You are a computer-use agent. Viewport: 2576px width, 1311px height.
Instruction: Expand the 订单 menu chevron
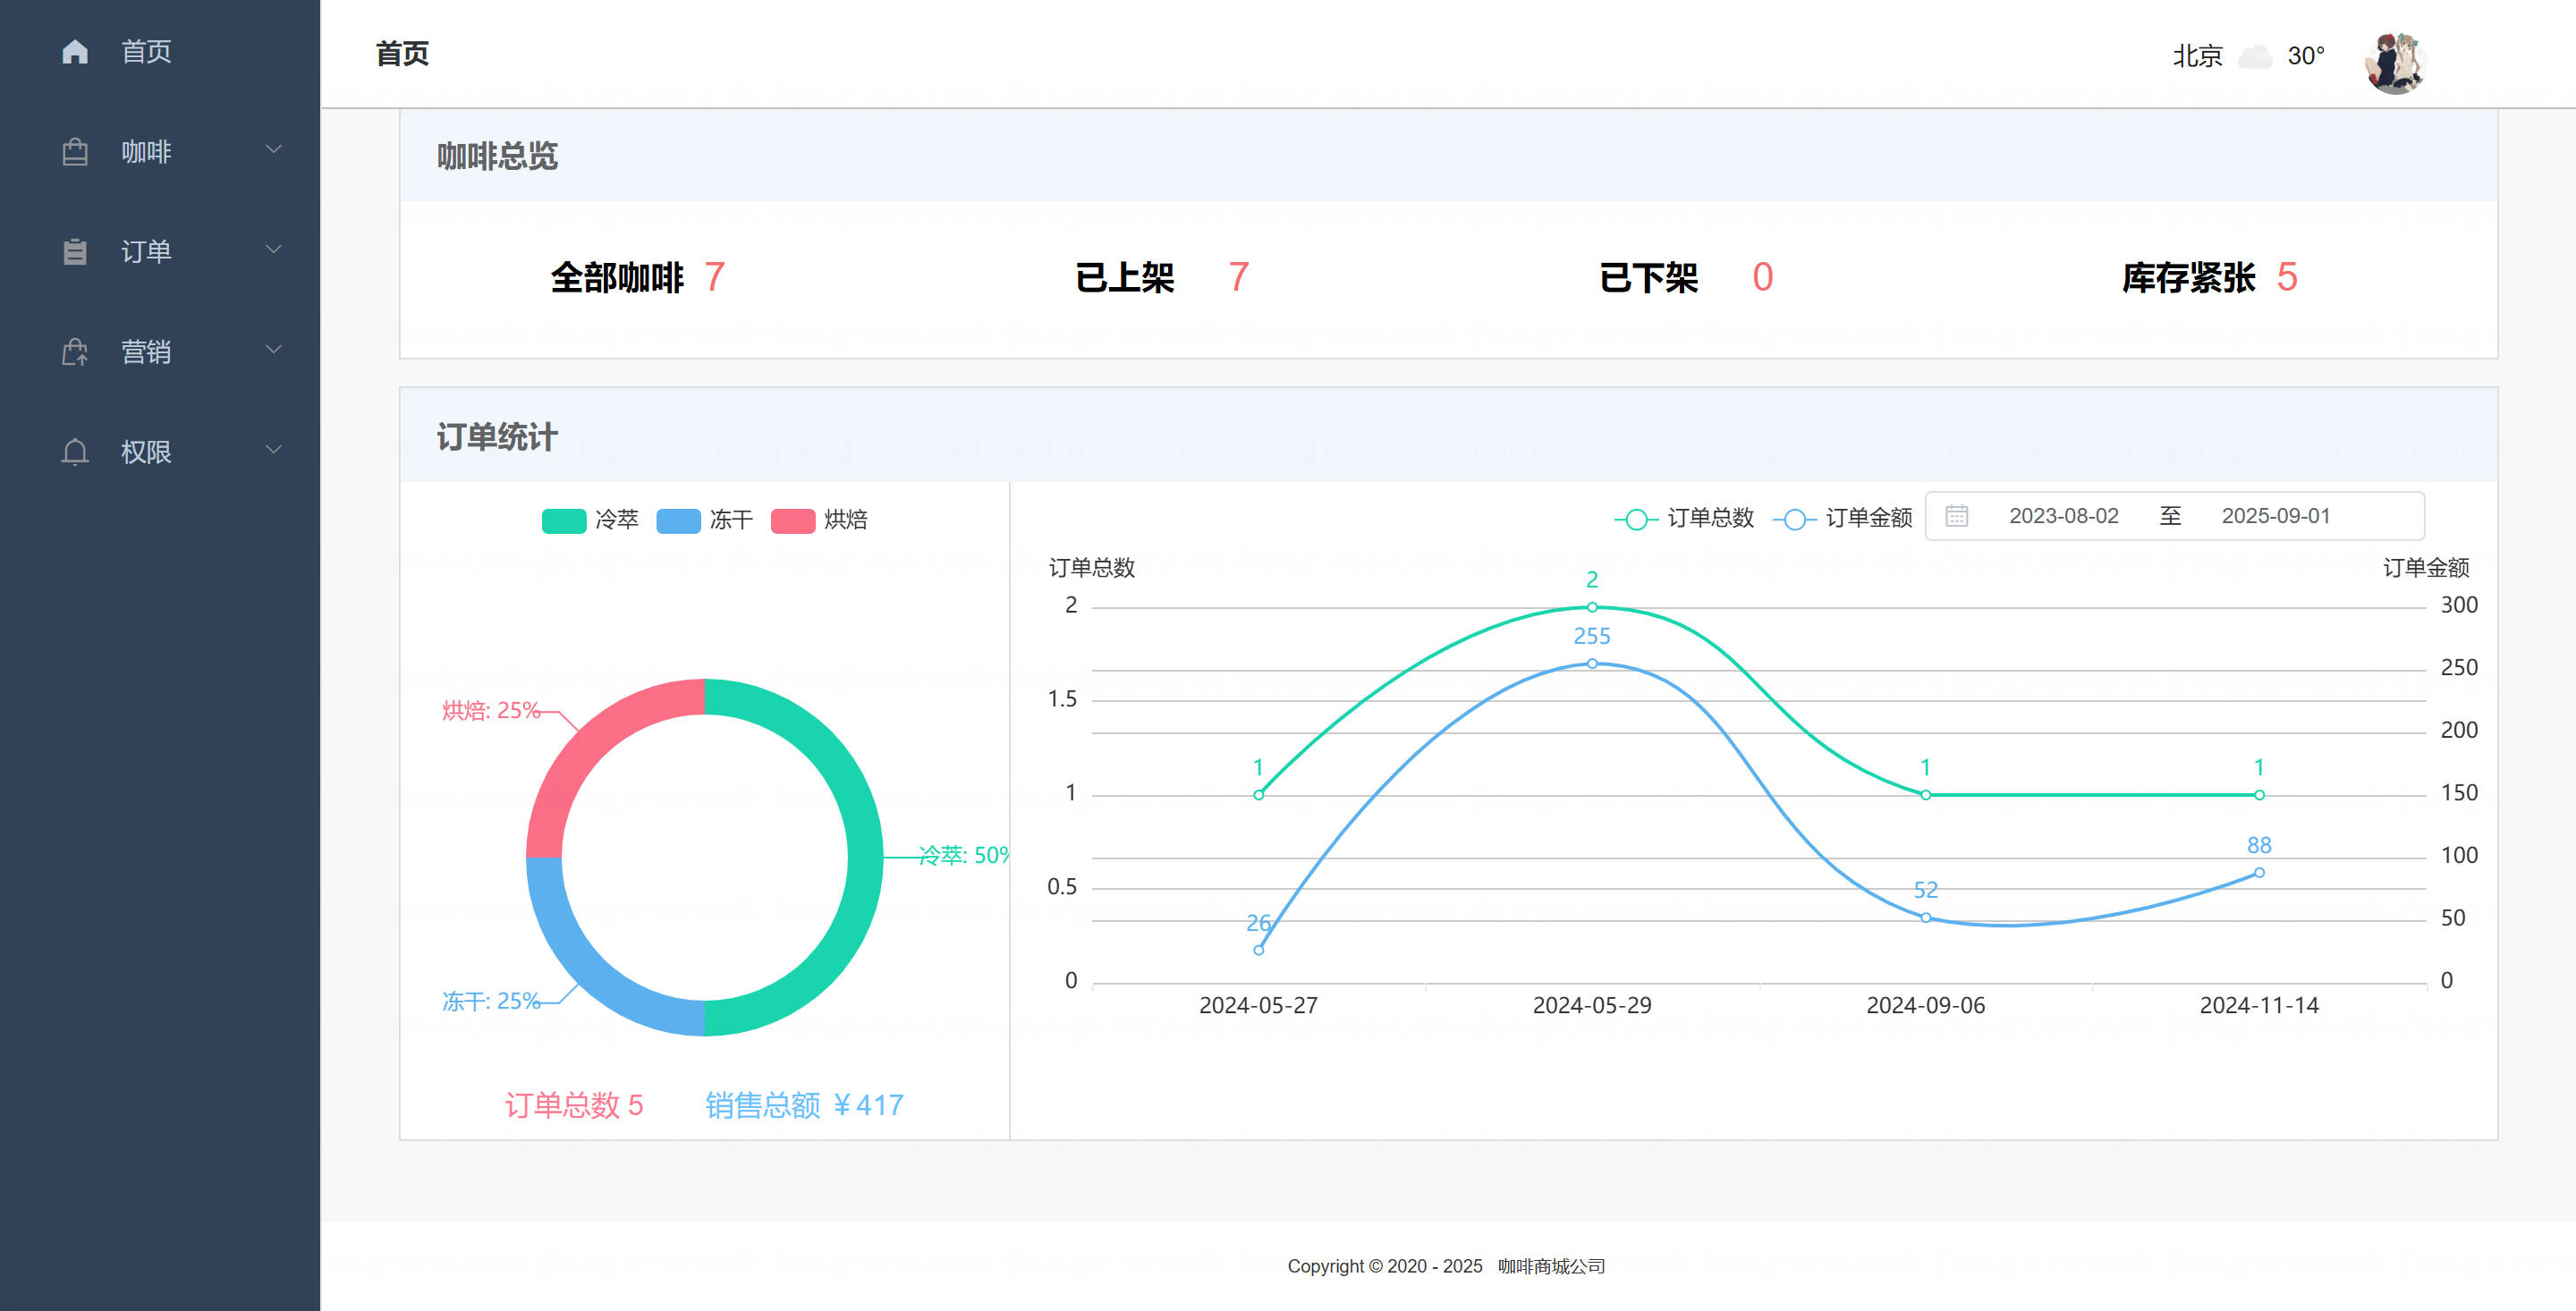[273, 250]
